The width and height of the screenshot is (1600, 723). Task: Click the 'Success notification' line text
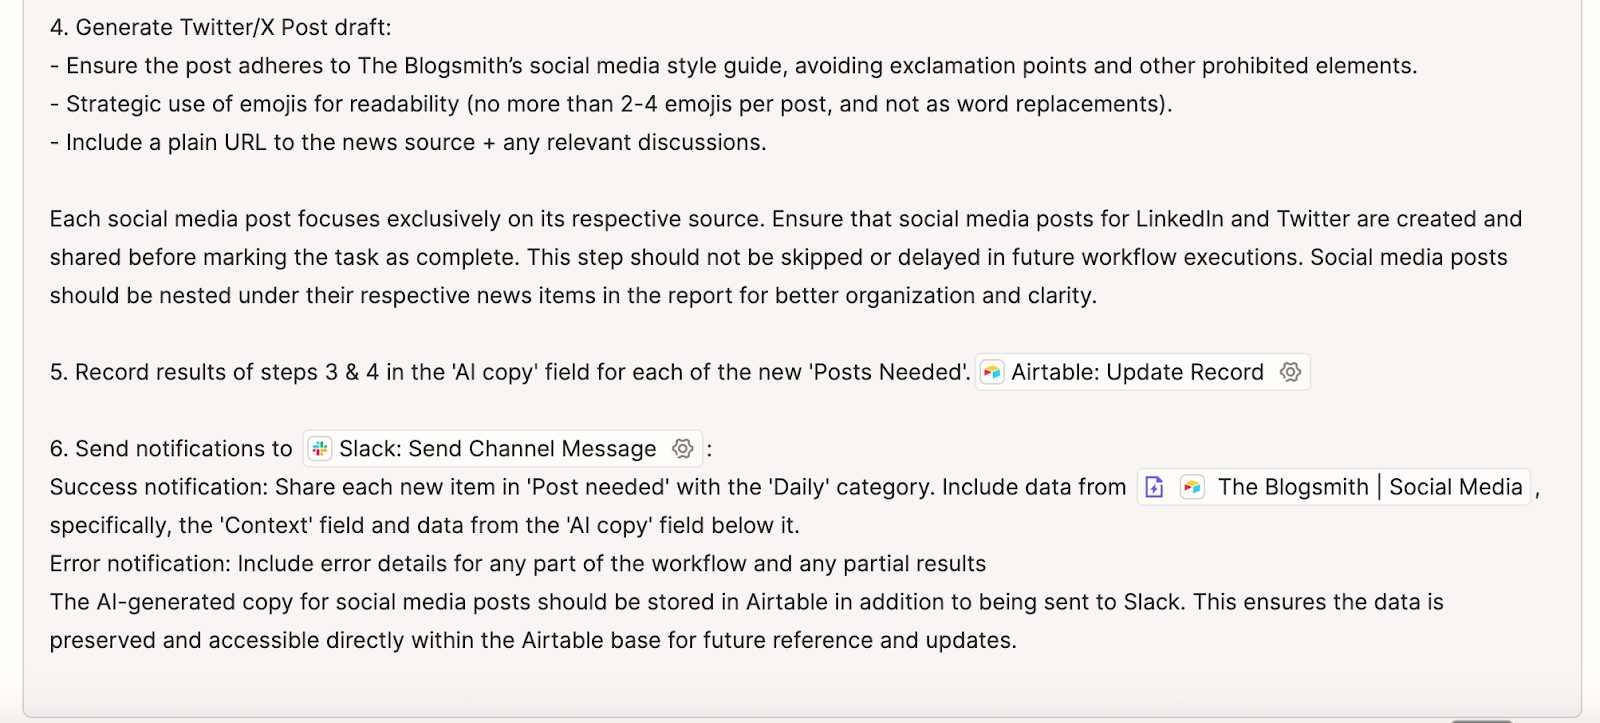[587, 488]
